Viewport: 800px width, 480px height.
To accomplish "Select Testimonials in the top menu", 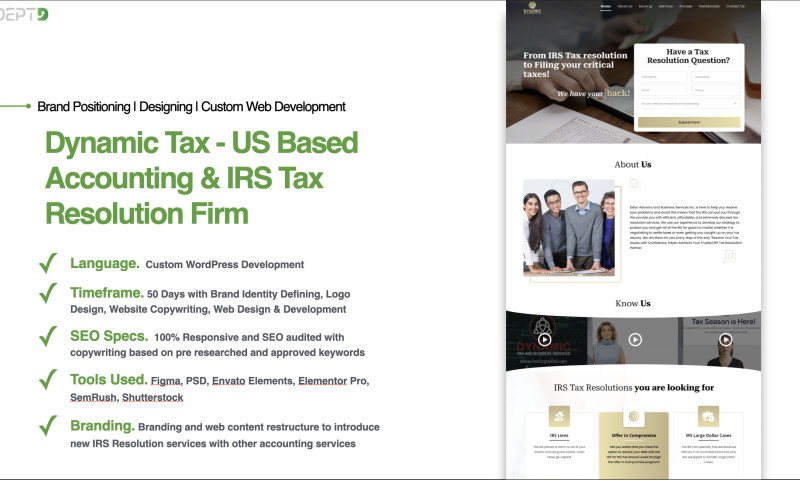I will pyautogui.click(x=708, y=6).
